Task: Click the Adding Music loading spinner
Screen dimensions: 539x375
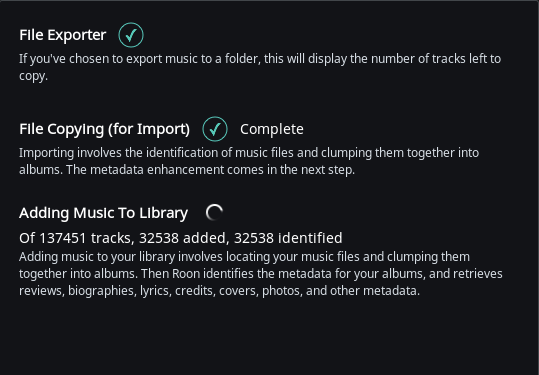Action: point(214,212)
